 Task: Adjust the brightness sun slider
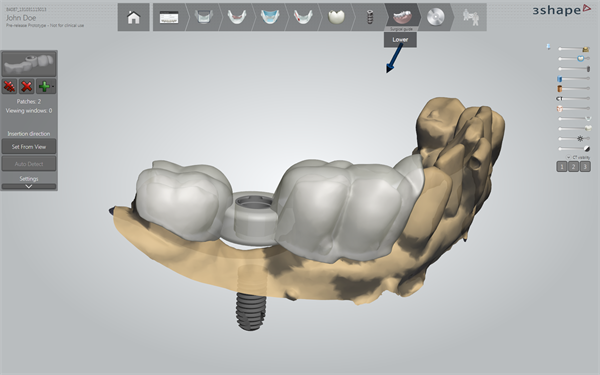pos(574,139)
